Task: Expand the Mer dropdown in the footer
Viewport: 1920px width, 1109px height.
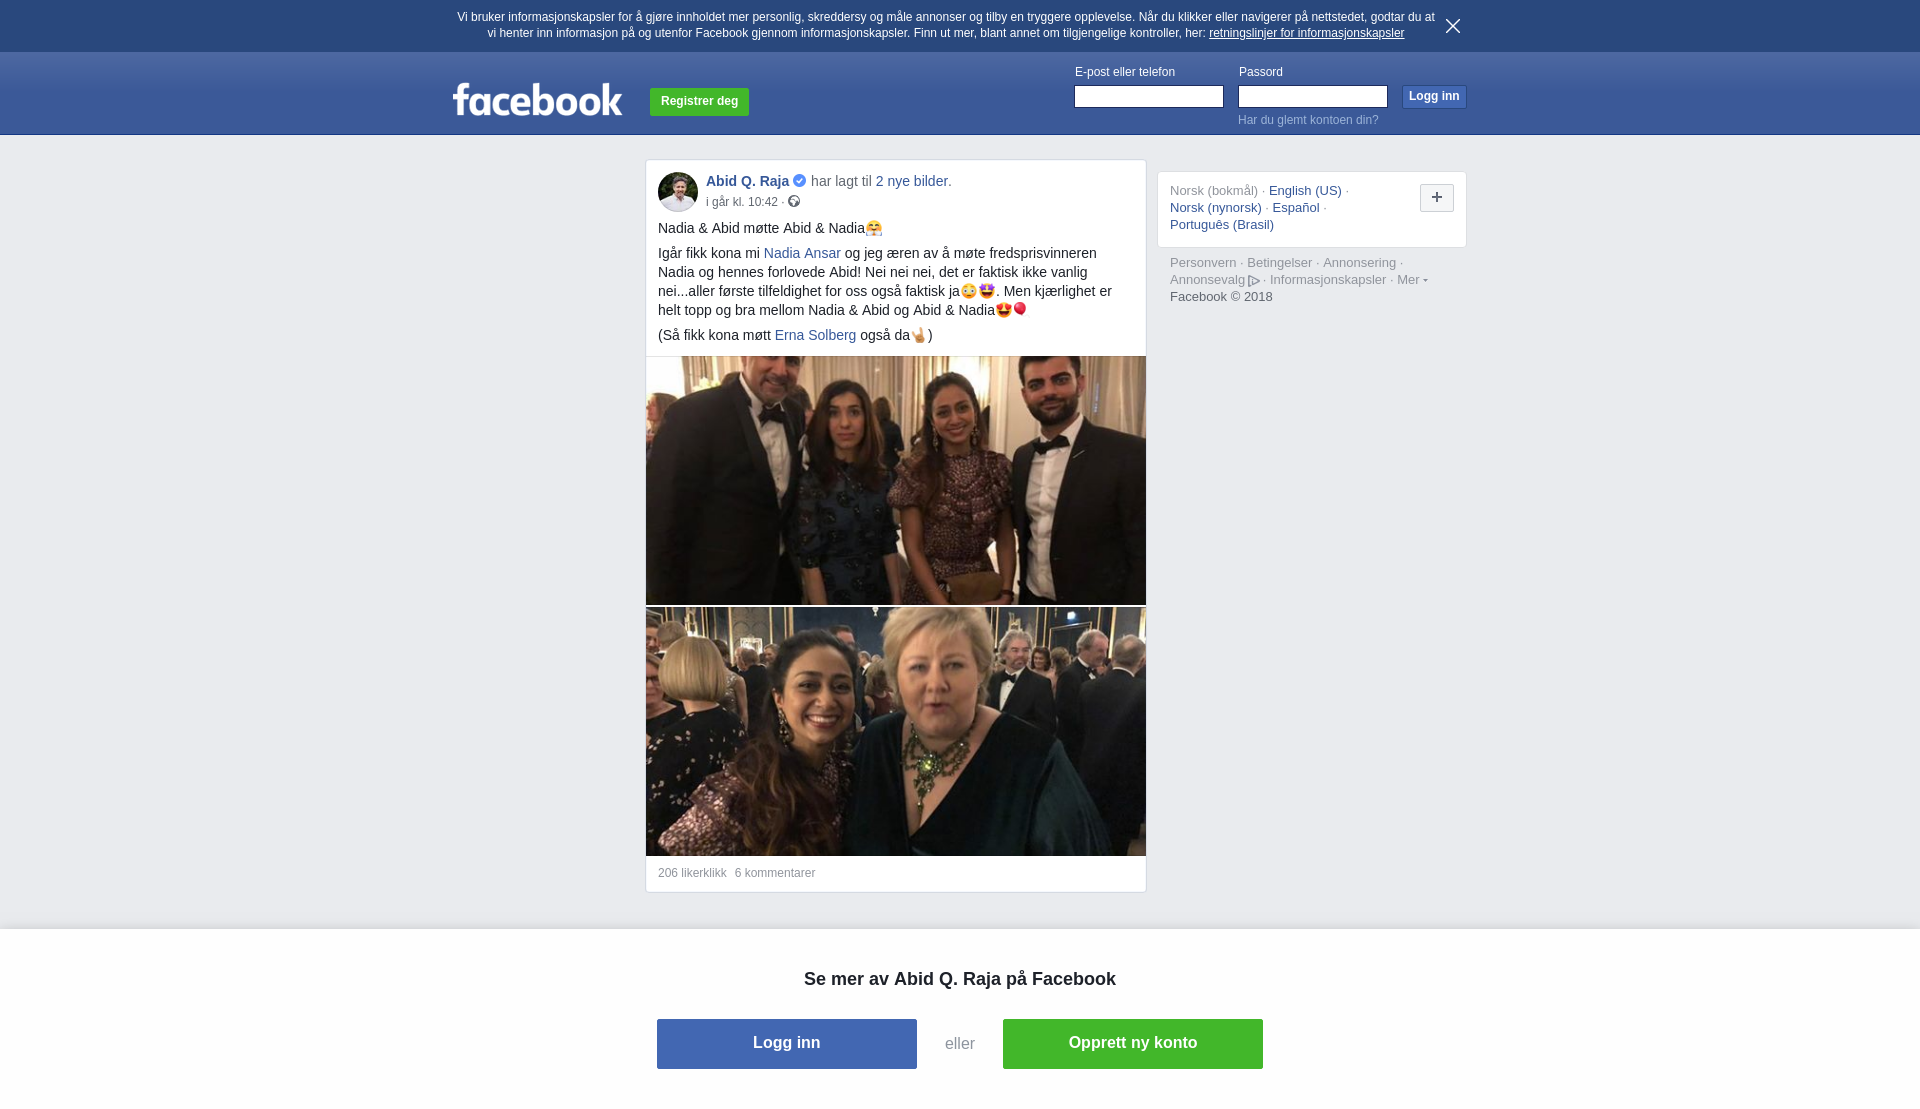Action: tap(1412, 280)
